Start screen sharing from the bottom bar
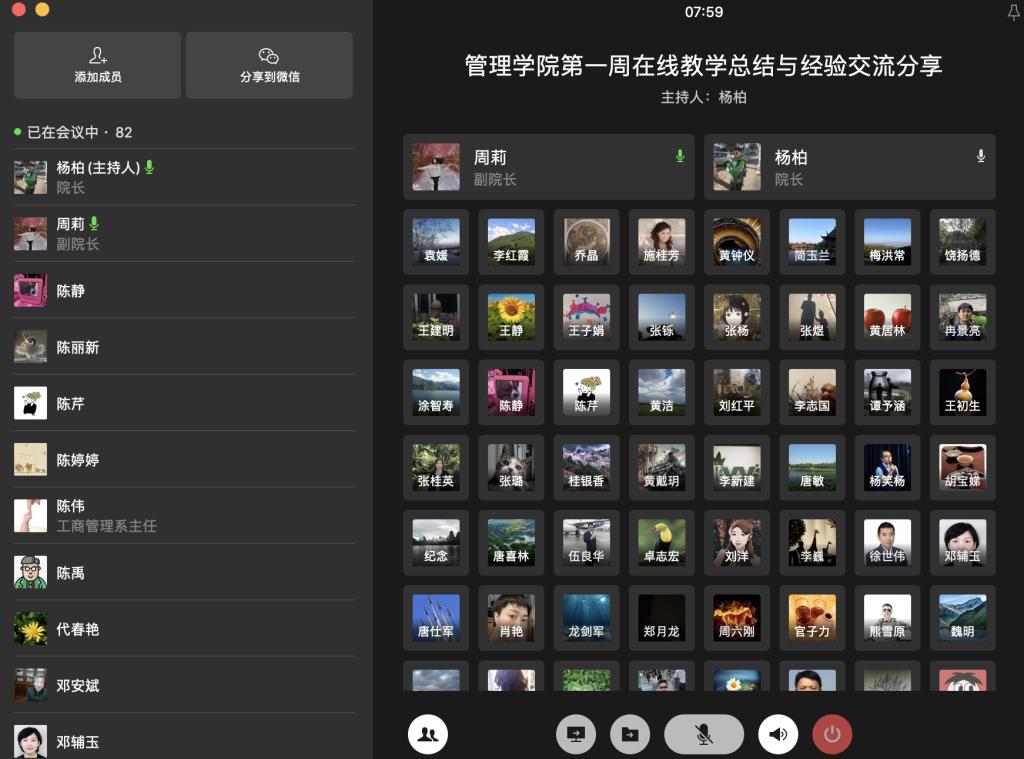 (576, 735)
